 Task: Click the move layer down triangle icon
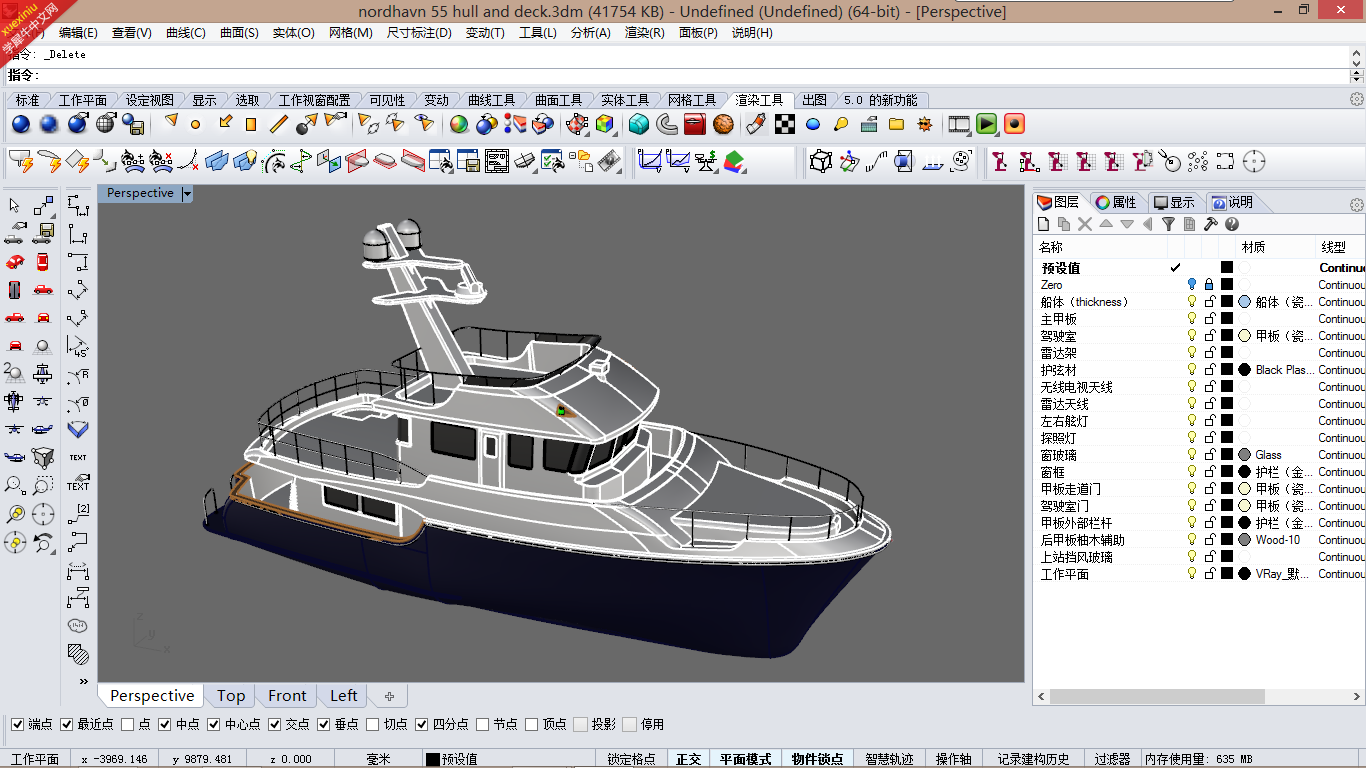point(1127,224)
